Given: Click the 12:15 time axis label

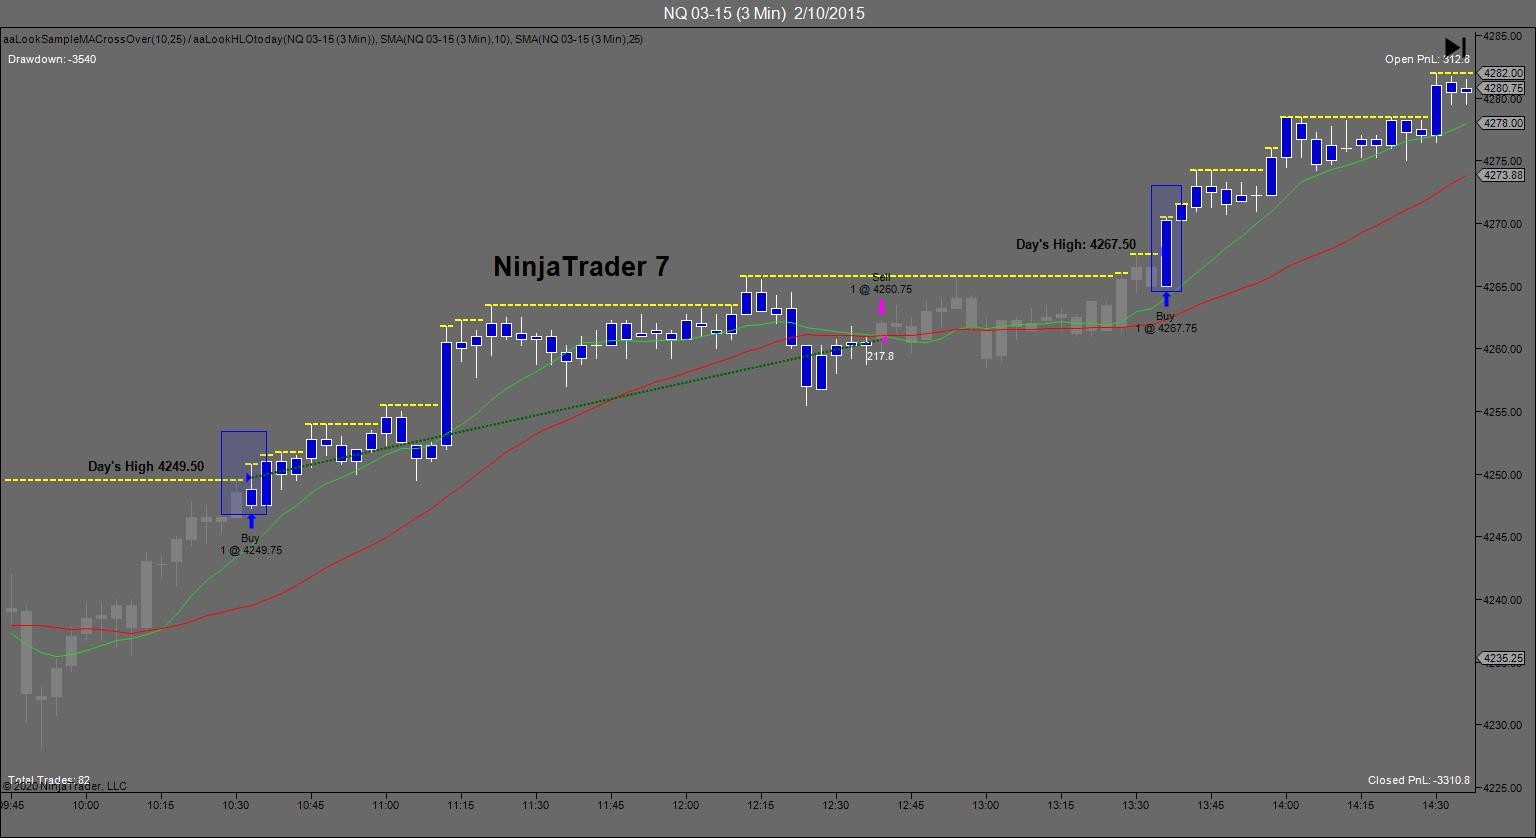Looking at the screenshot, I should click(761, 805).
